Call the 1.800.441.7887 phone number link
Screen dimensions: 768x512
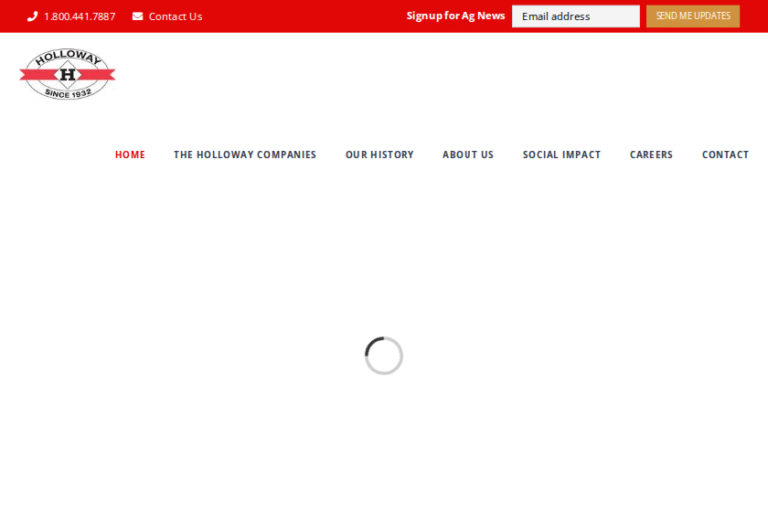[x=79, y=16]
